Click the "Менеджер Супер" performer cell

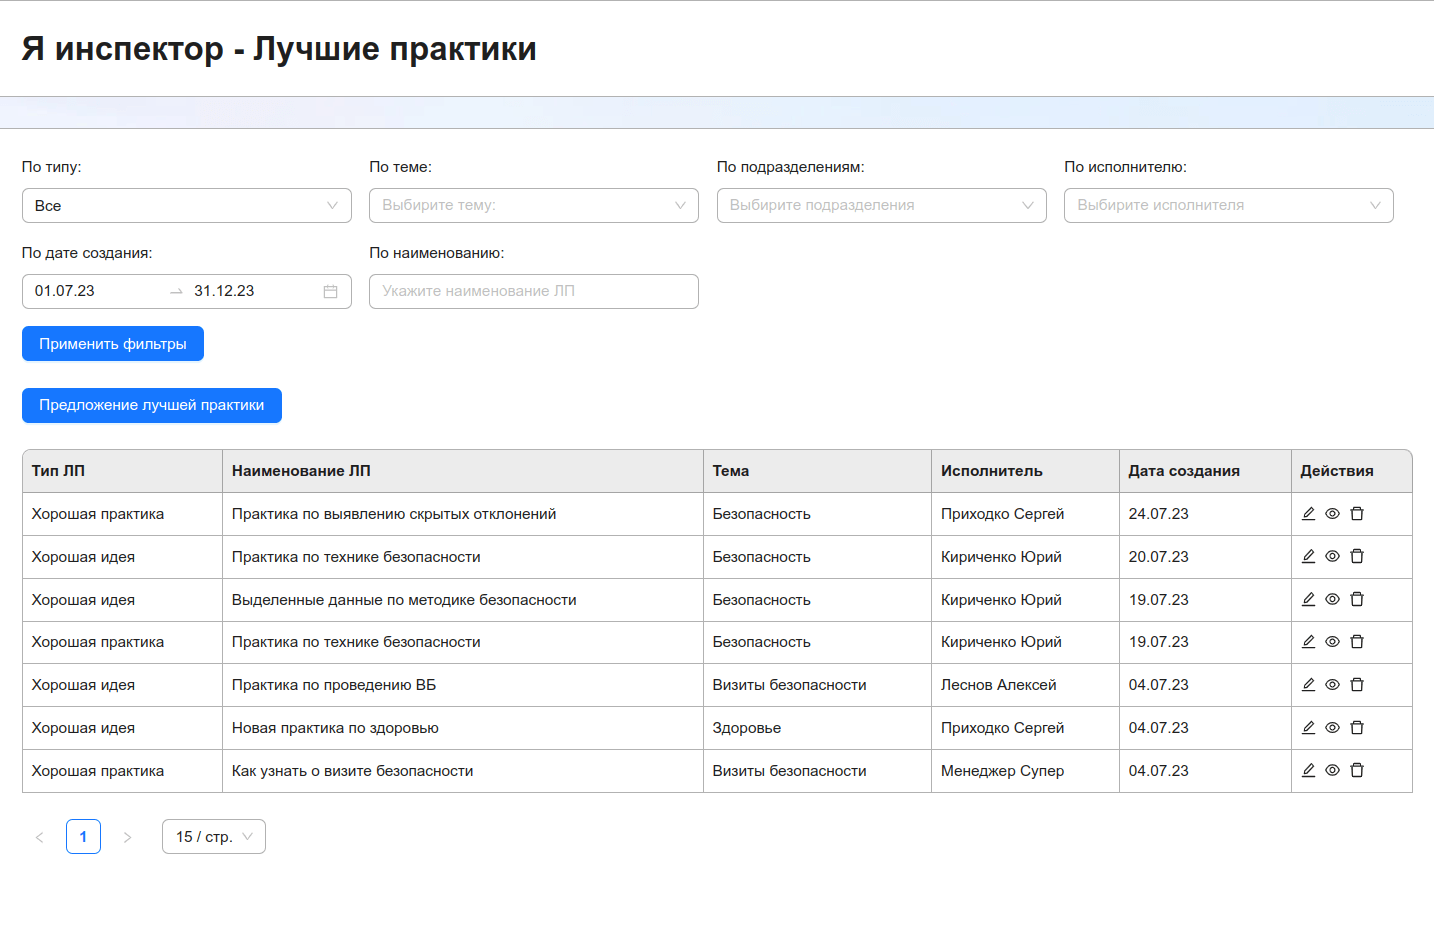(1026, 771)
